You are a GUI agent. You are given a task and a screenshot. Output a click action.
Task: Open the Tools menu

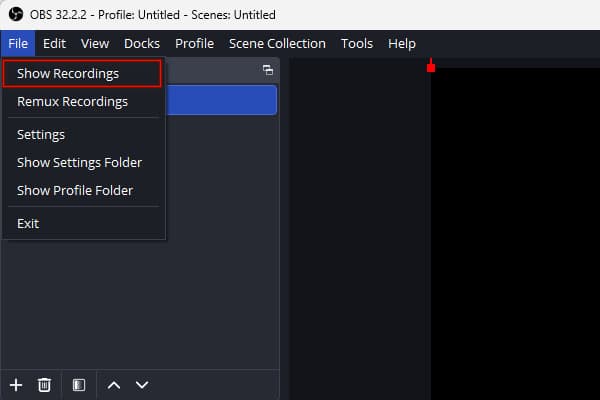357,44
